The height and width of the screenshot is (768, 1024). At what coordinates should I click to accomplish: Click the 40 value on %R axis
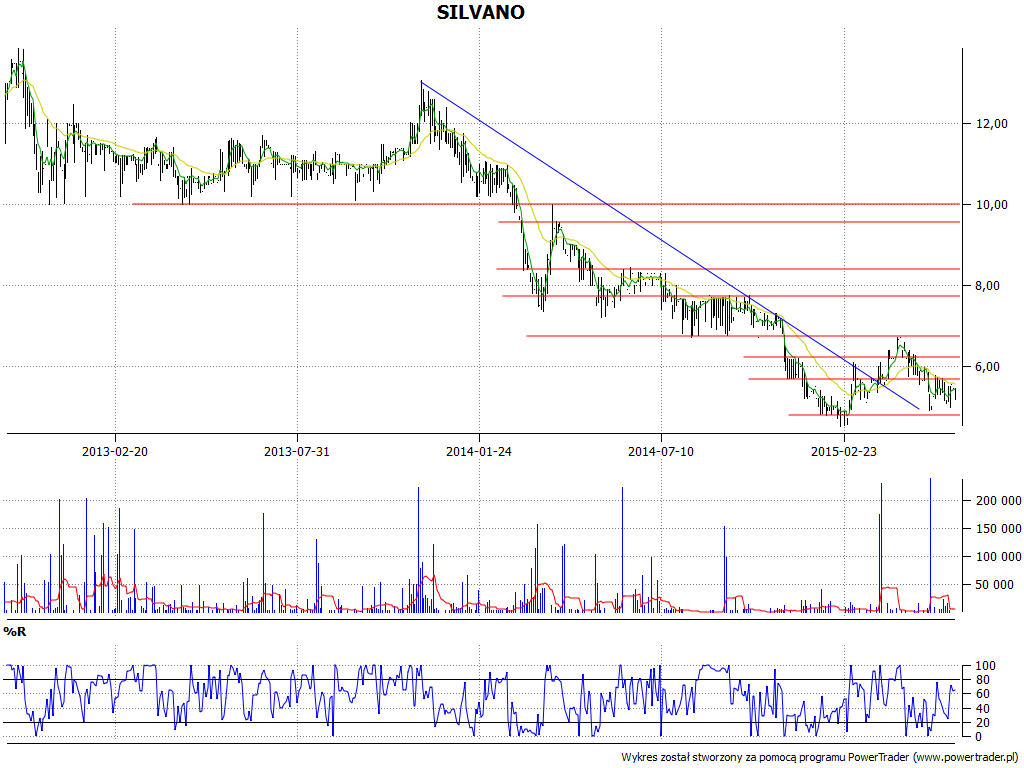[981, 709]
